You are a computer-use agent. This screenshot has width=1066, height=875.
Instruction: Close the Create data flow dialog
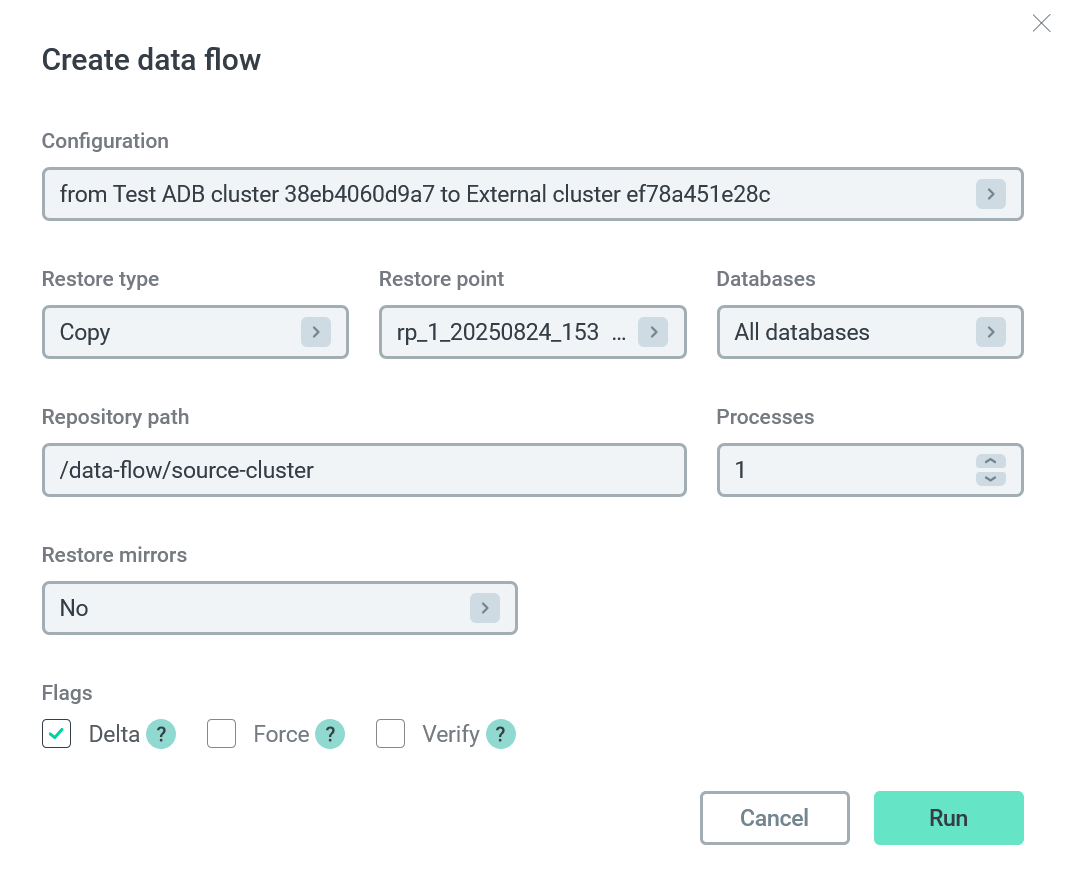pyautogui.click(x=1041, y=23)
